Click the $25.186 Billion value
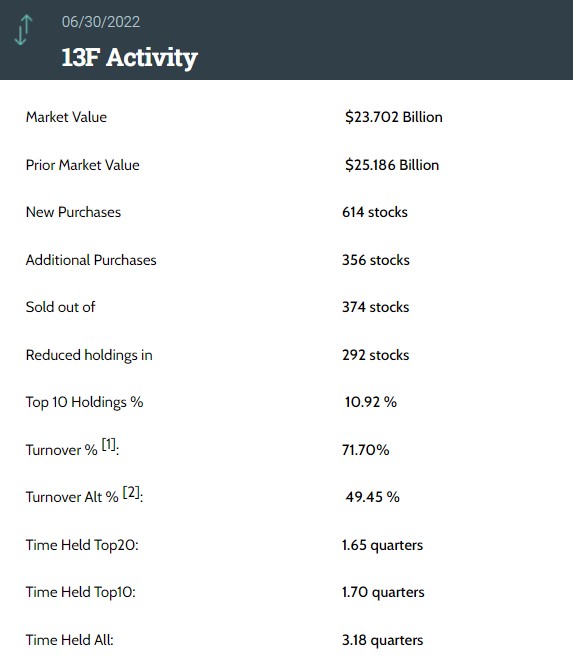Image resolution: width=573 pixels, height=661 pixels. [392, 165]
